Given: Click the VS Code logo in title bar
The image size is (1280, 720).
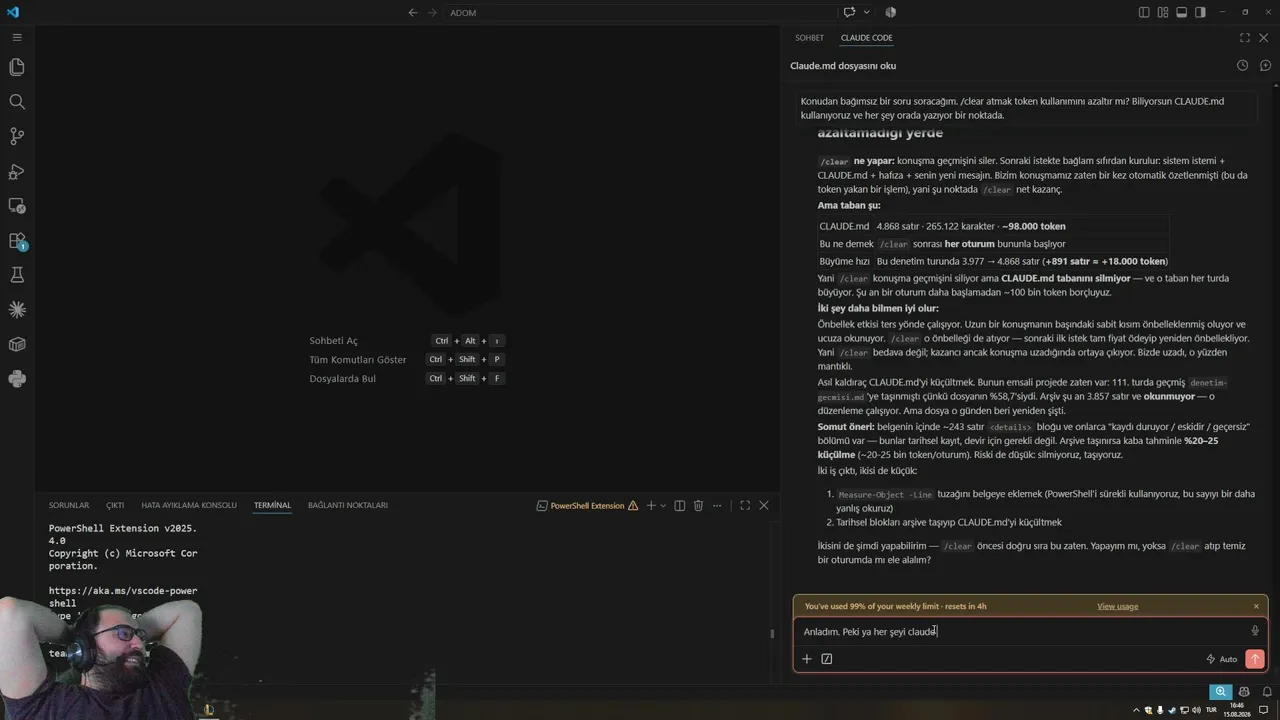Looking at the screenshot, I should (13, 12).
